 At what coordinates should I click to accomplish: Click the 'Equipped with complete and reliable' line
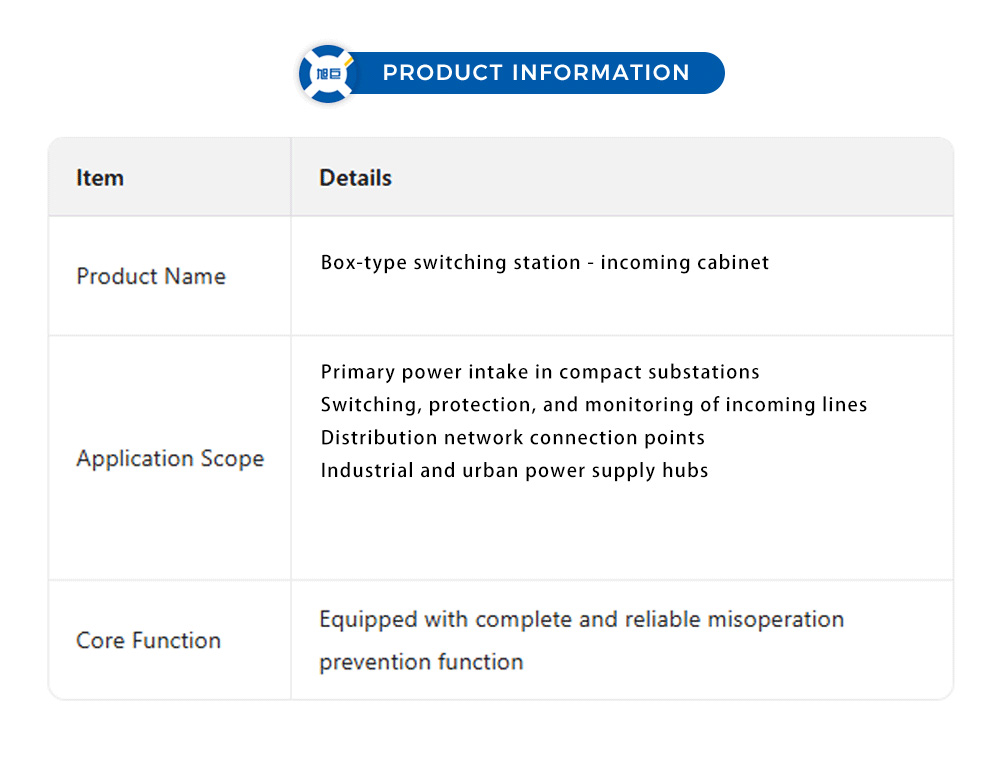point(581,620)
